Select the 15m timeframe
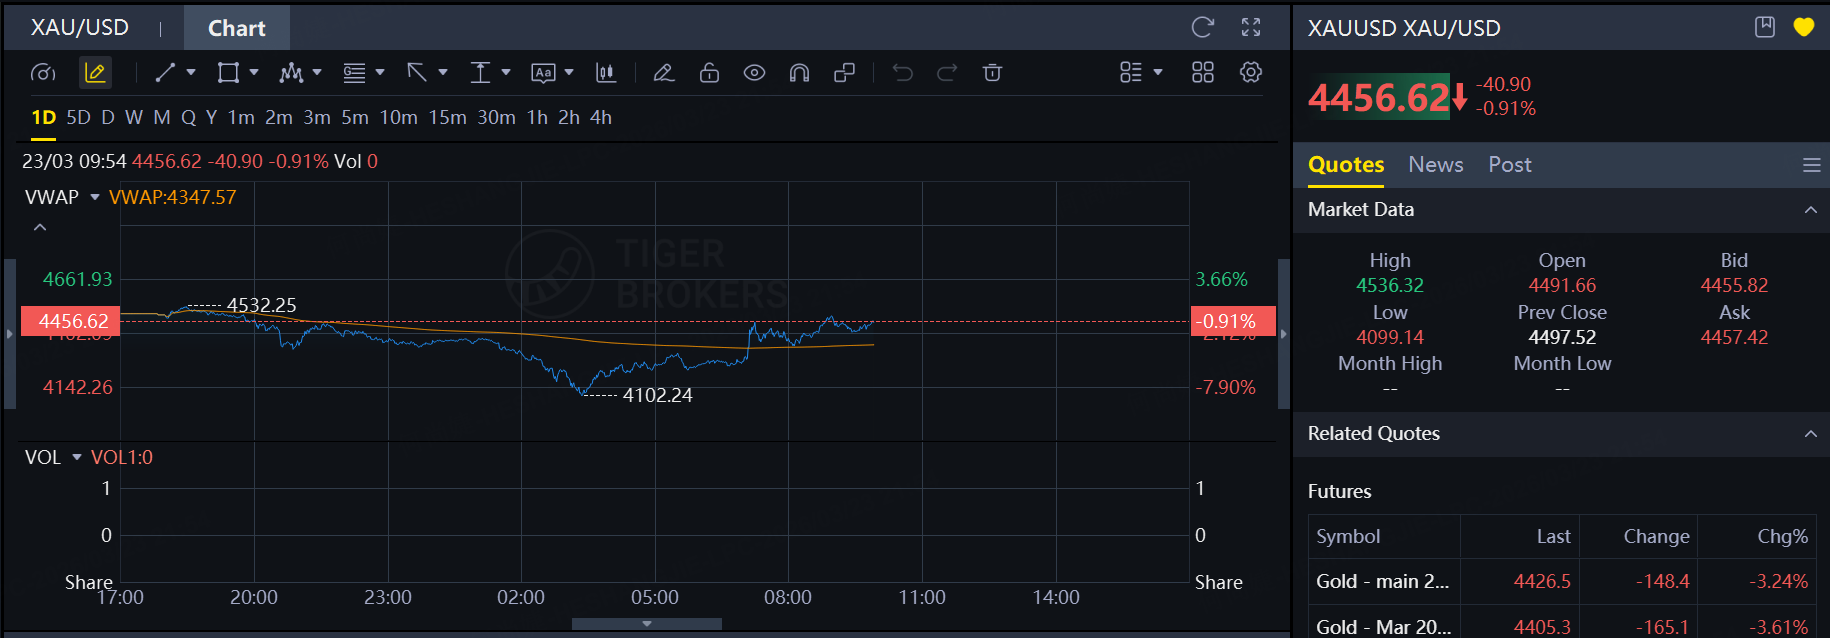 [x=447, y=117]
